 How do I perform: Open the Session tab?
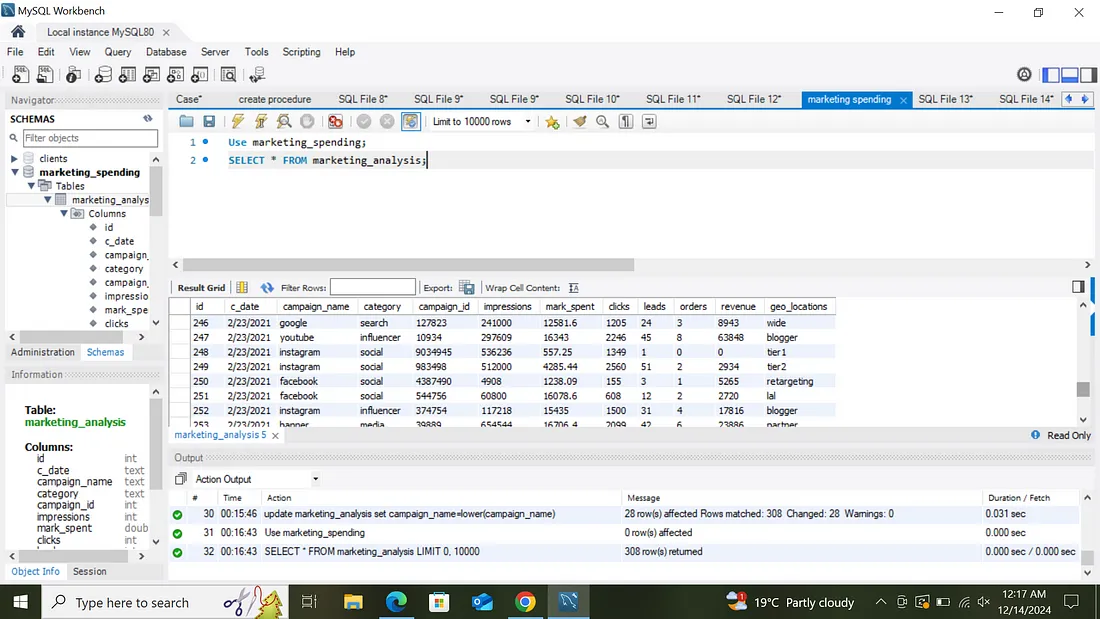pos(90,571)
